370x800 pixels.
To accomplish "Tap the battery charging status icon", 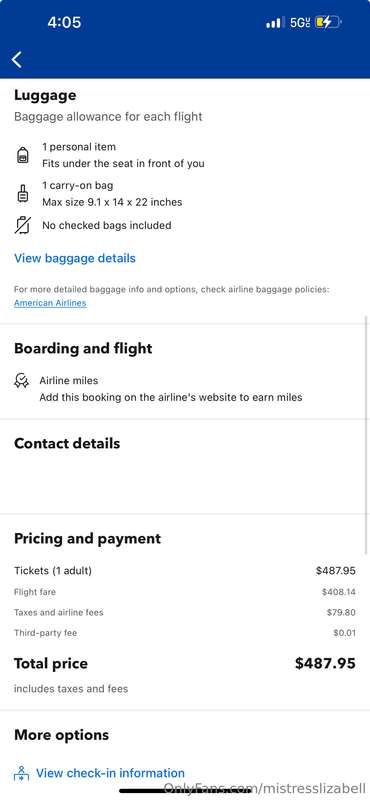I will tap(328, 22).
